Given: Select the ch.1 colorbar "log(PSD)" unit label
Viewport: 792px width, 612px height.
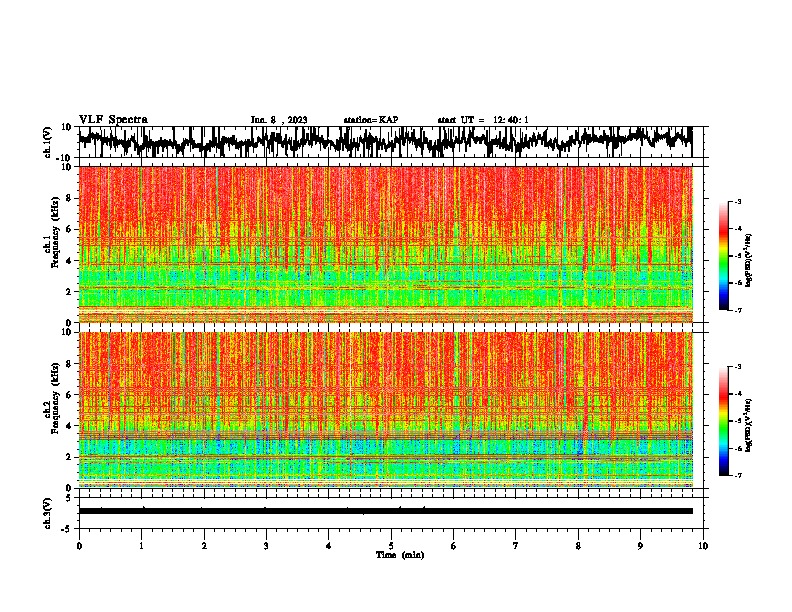Looking at the screenshot, I should [x=748, y=261].
